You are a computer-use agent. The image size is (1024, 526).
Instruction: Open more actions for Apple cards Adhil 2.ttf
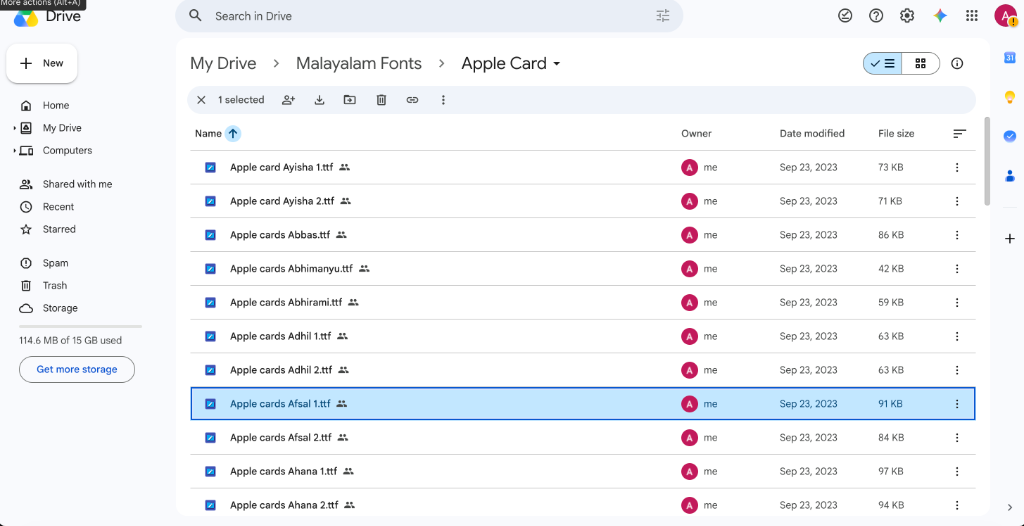pyautogui.click(x=957, y=370)
